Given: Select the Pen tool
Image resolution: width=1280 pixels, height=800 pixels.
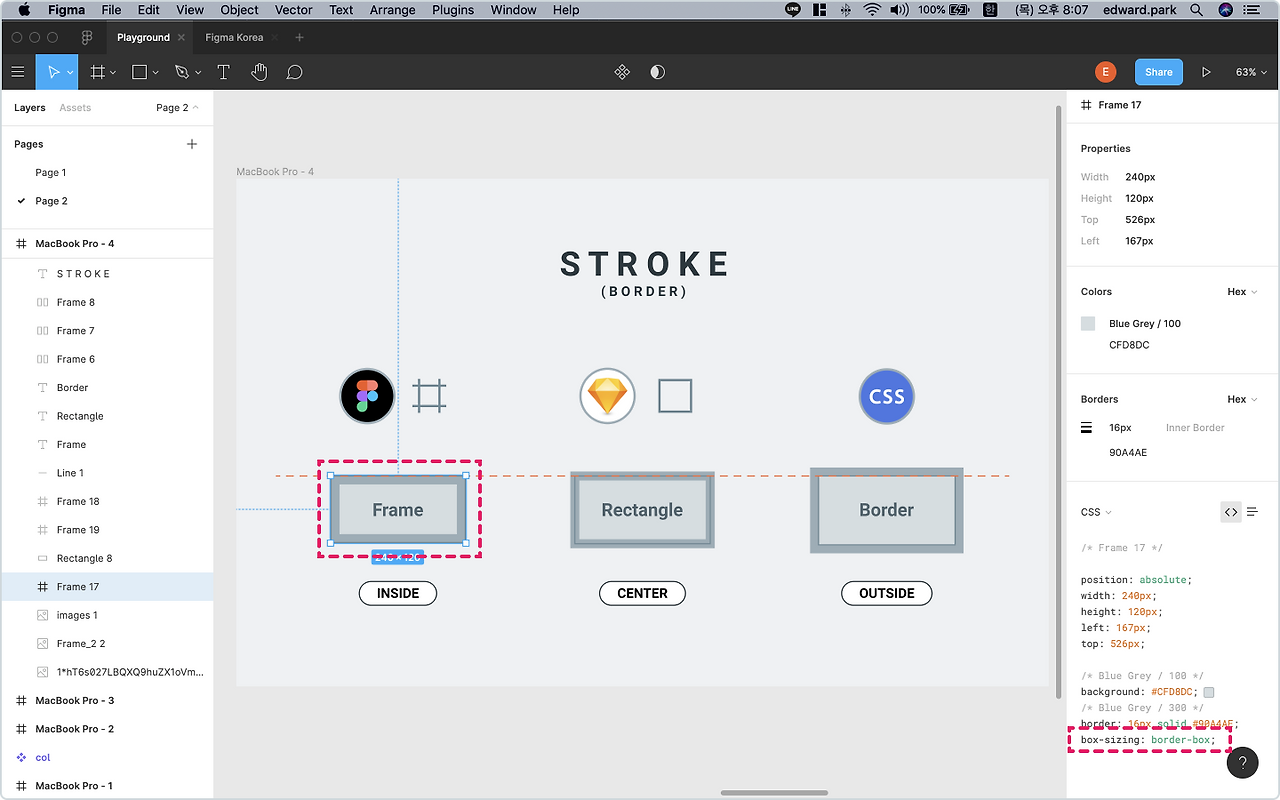Looking at the screenshot, I should click(182, 72).
